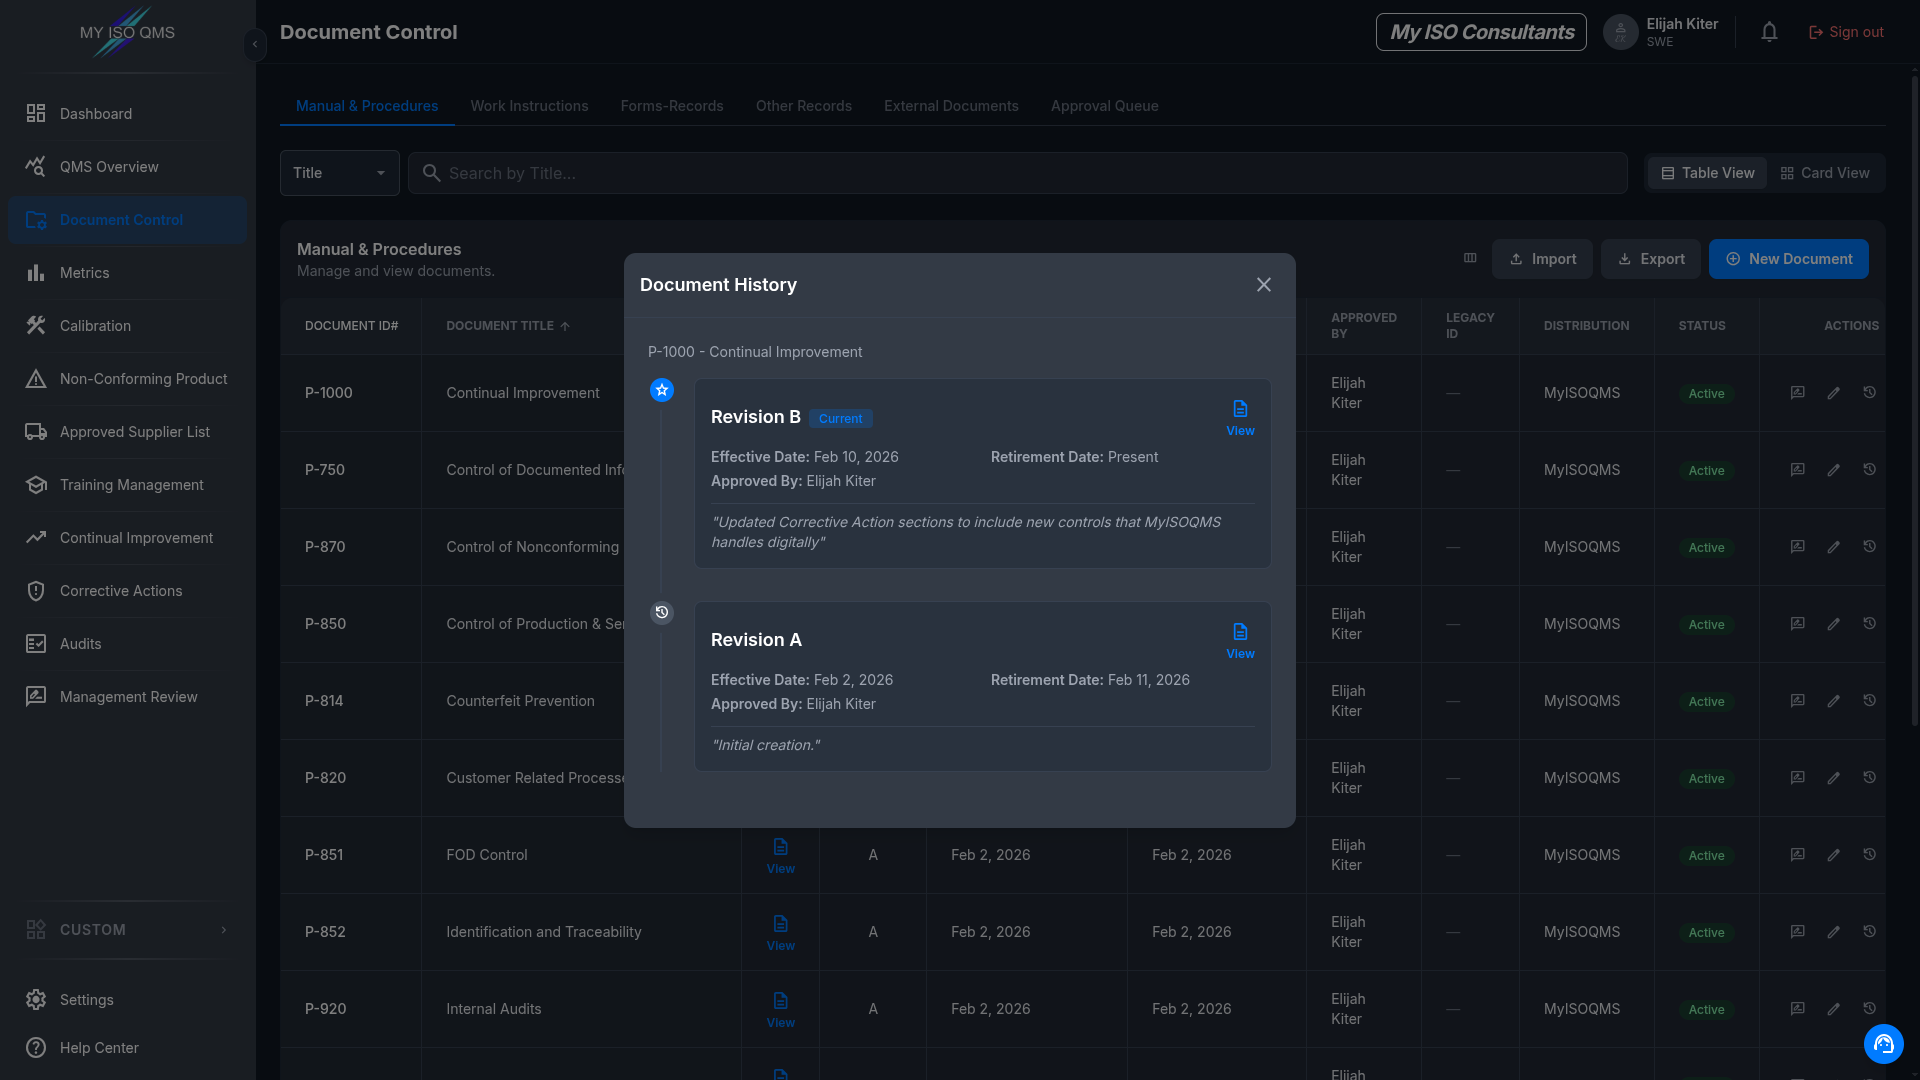Edit the P-850 document row
The image size is (1920, 1080).
click(x=1833, y=624)
